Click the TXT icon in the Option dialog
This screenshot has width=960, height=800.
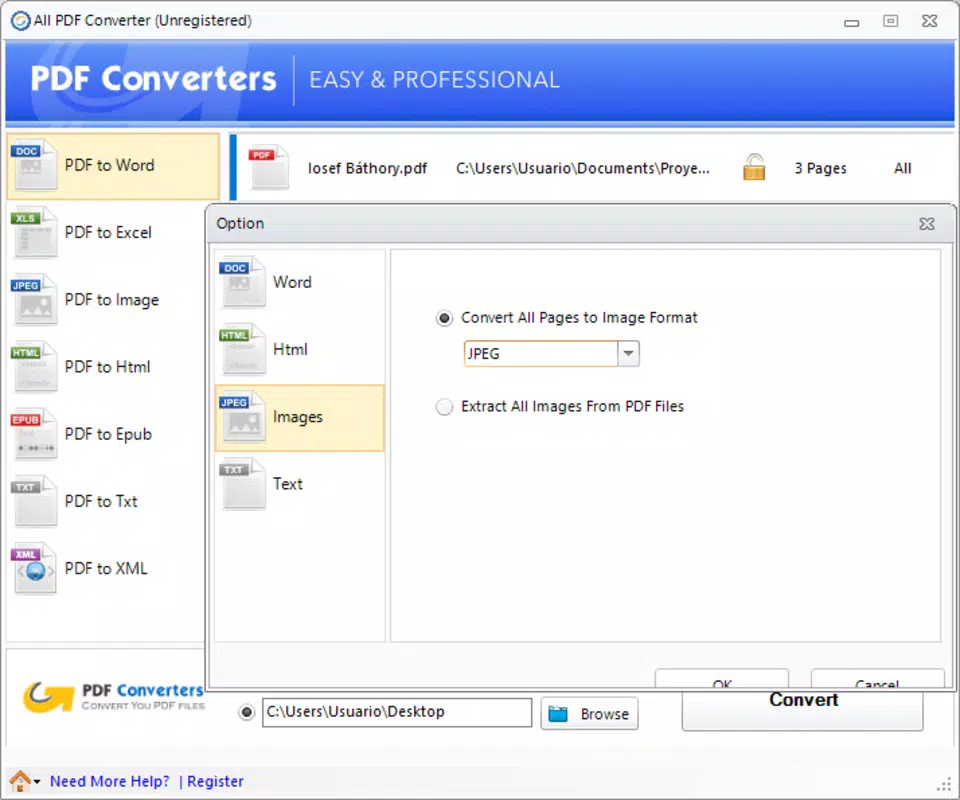(242, 484)
